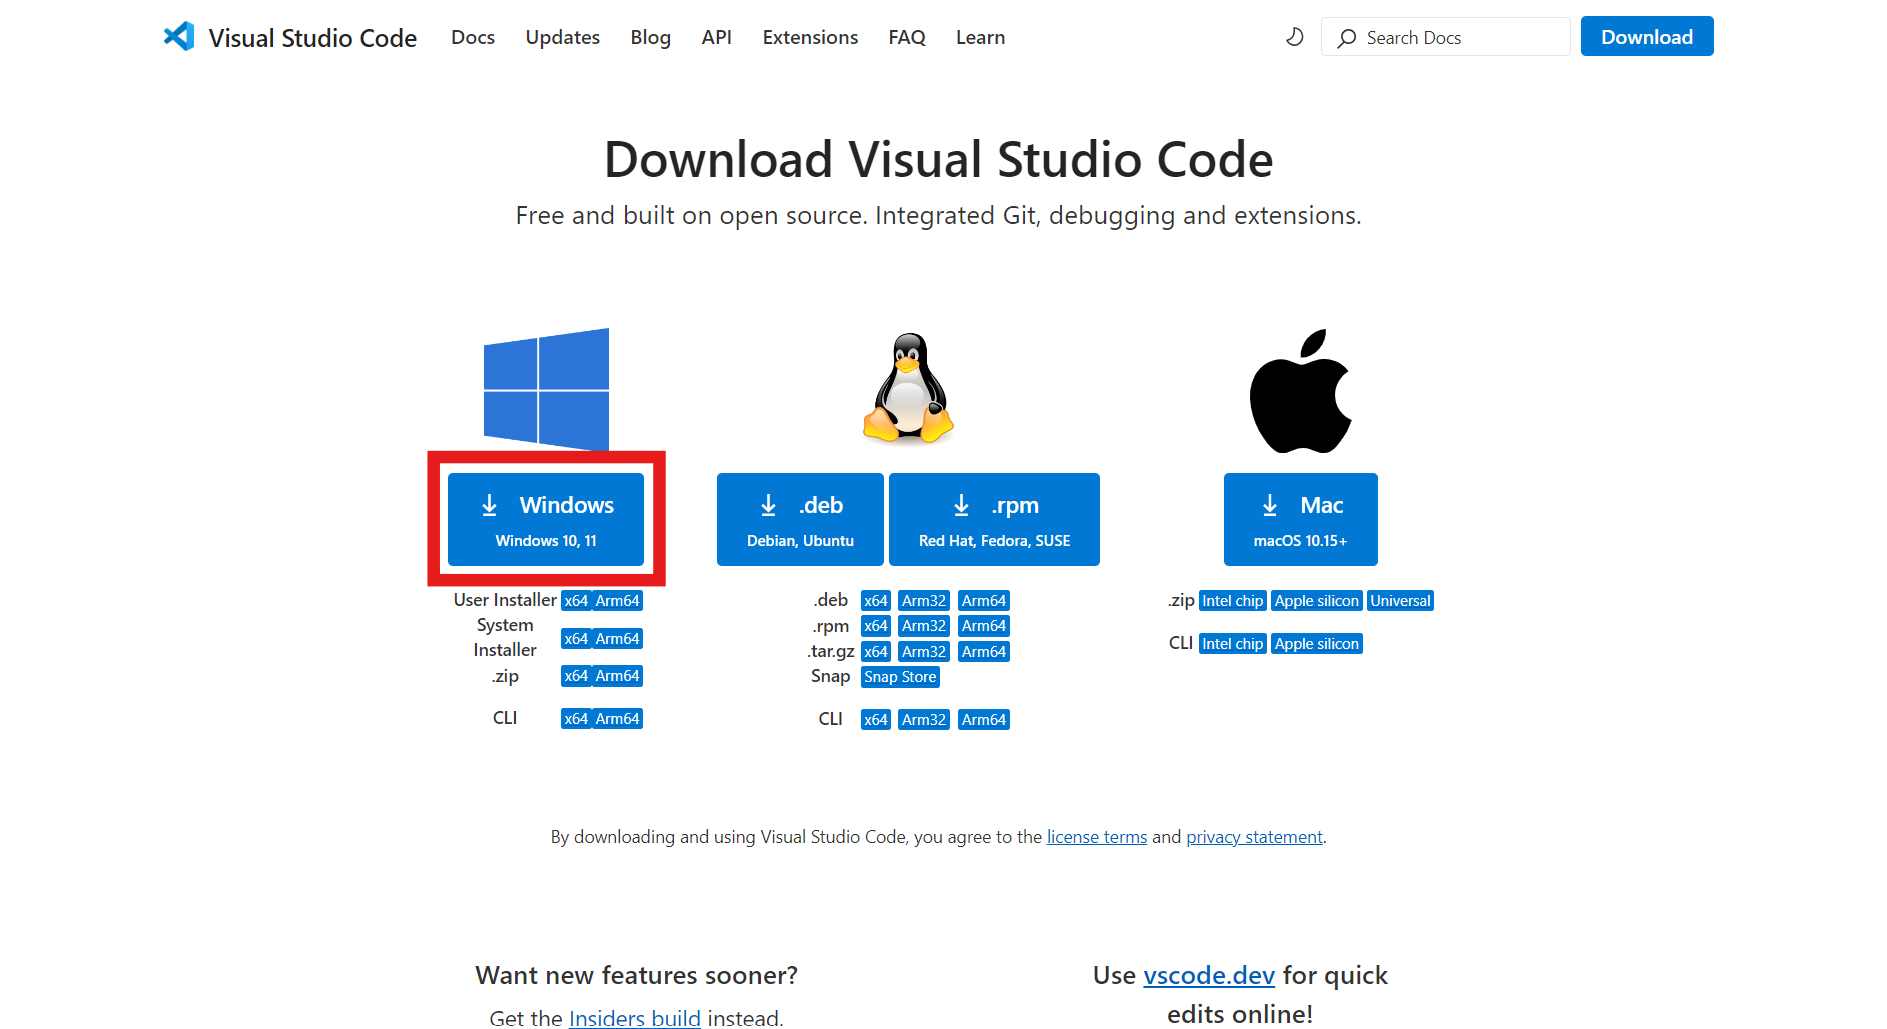
Task: Select Linux .rpm x64
Action: 876,626
